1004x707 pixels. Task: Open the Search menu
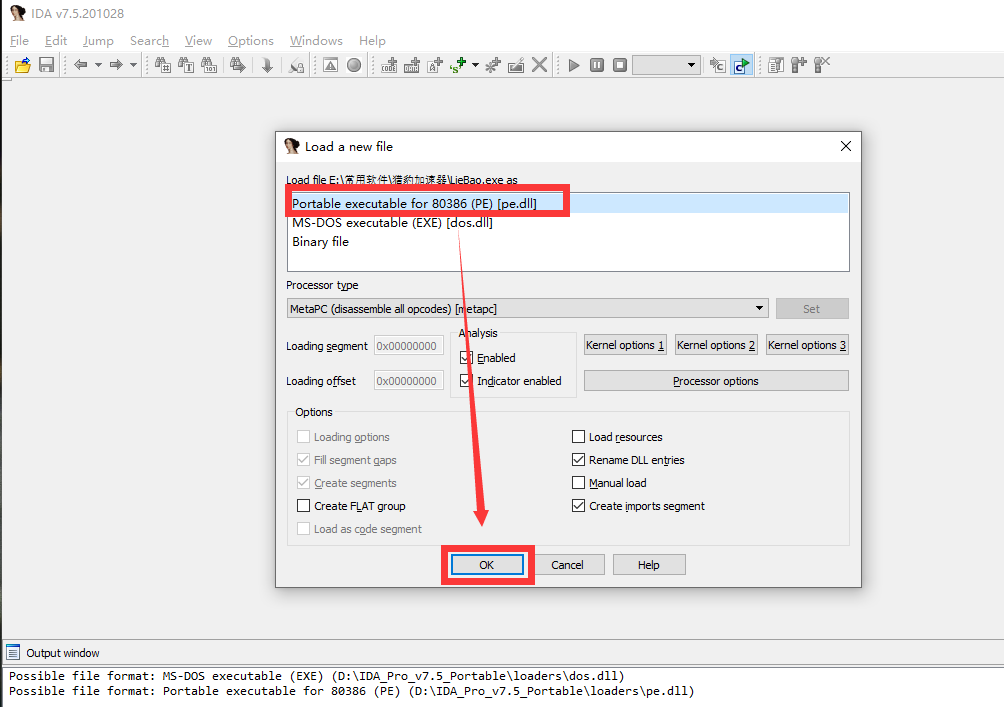click(x=149, y=40)
